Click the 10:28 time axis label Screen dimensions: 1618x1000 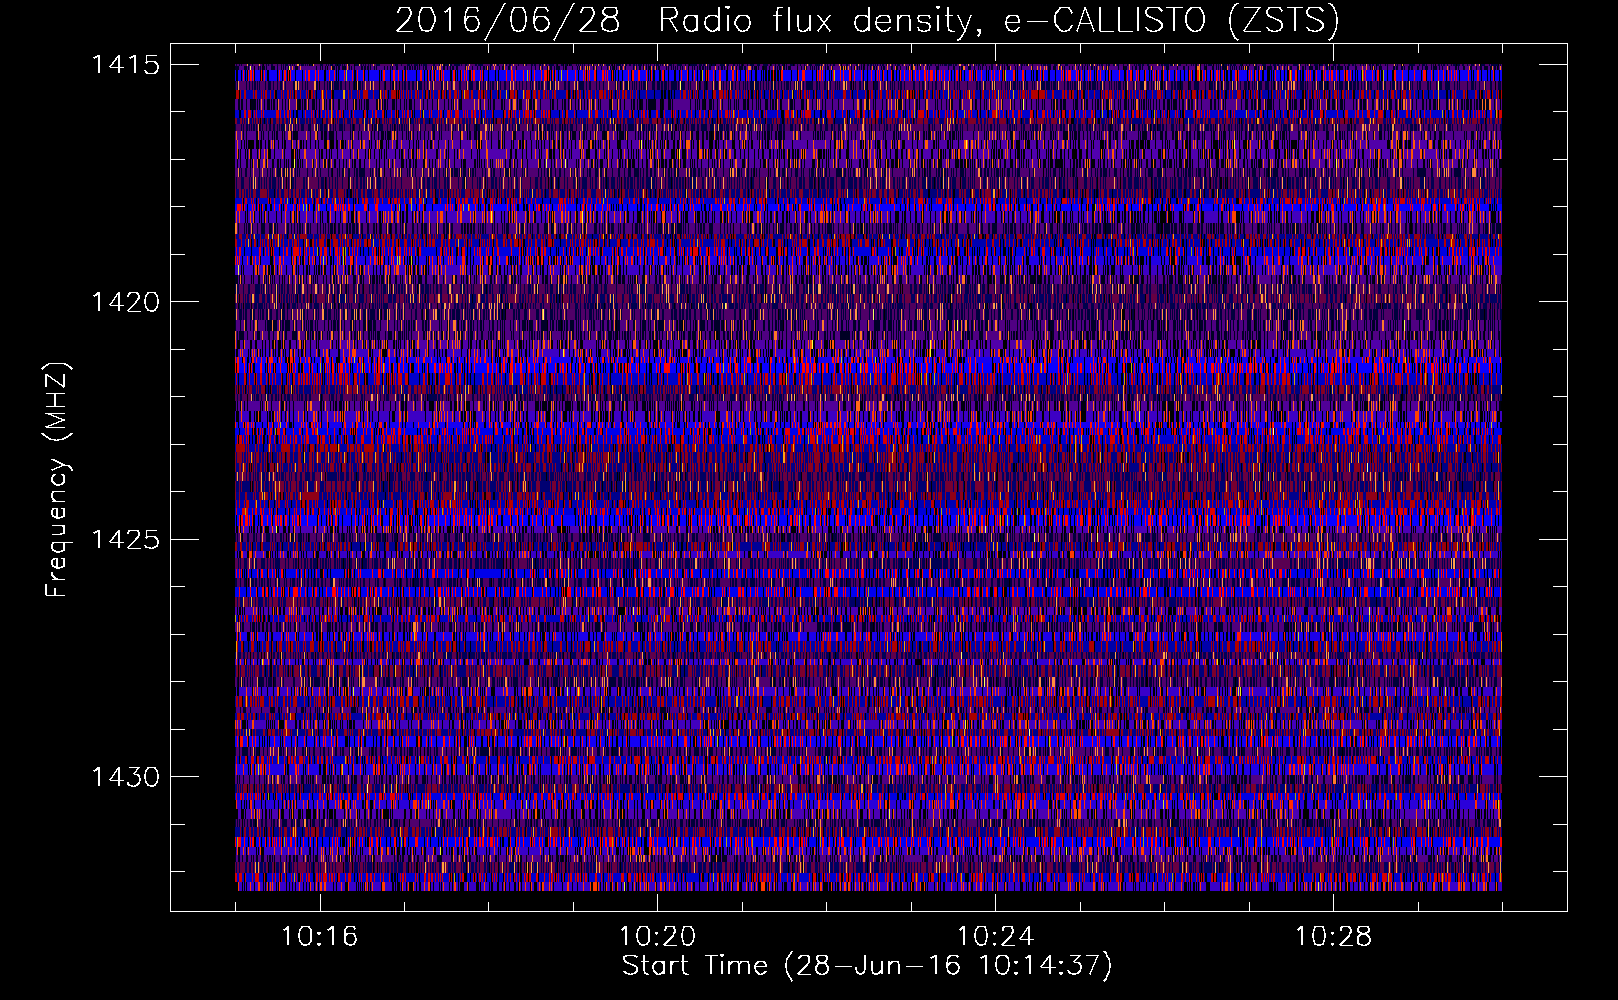click(x=1333, y=937)
